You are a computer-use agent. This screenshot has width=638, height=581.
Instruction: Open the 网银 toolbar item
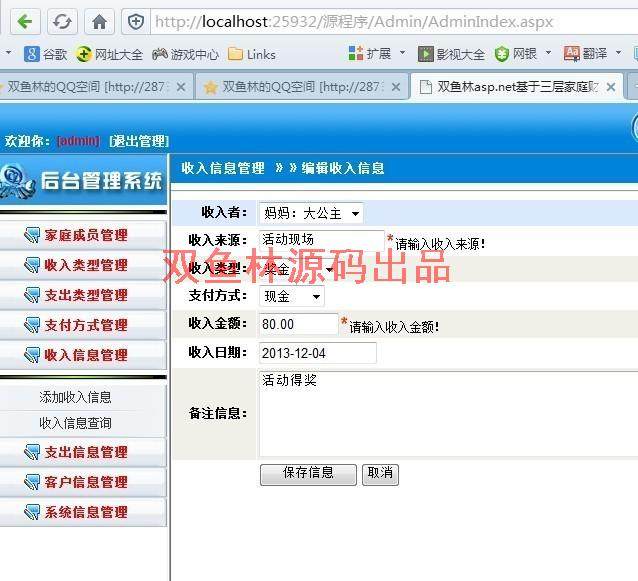(x=516, y=54)
